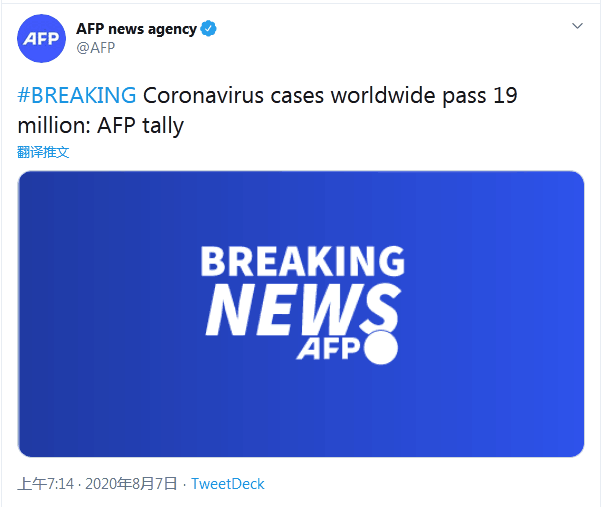Click the blue verified badge
Viewport: 613px width, 507px height.
coord(209,29)
